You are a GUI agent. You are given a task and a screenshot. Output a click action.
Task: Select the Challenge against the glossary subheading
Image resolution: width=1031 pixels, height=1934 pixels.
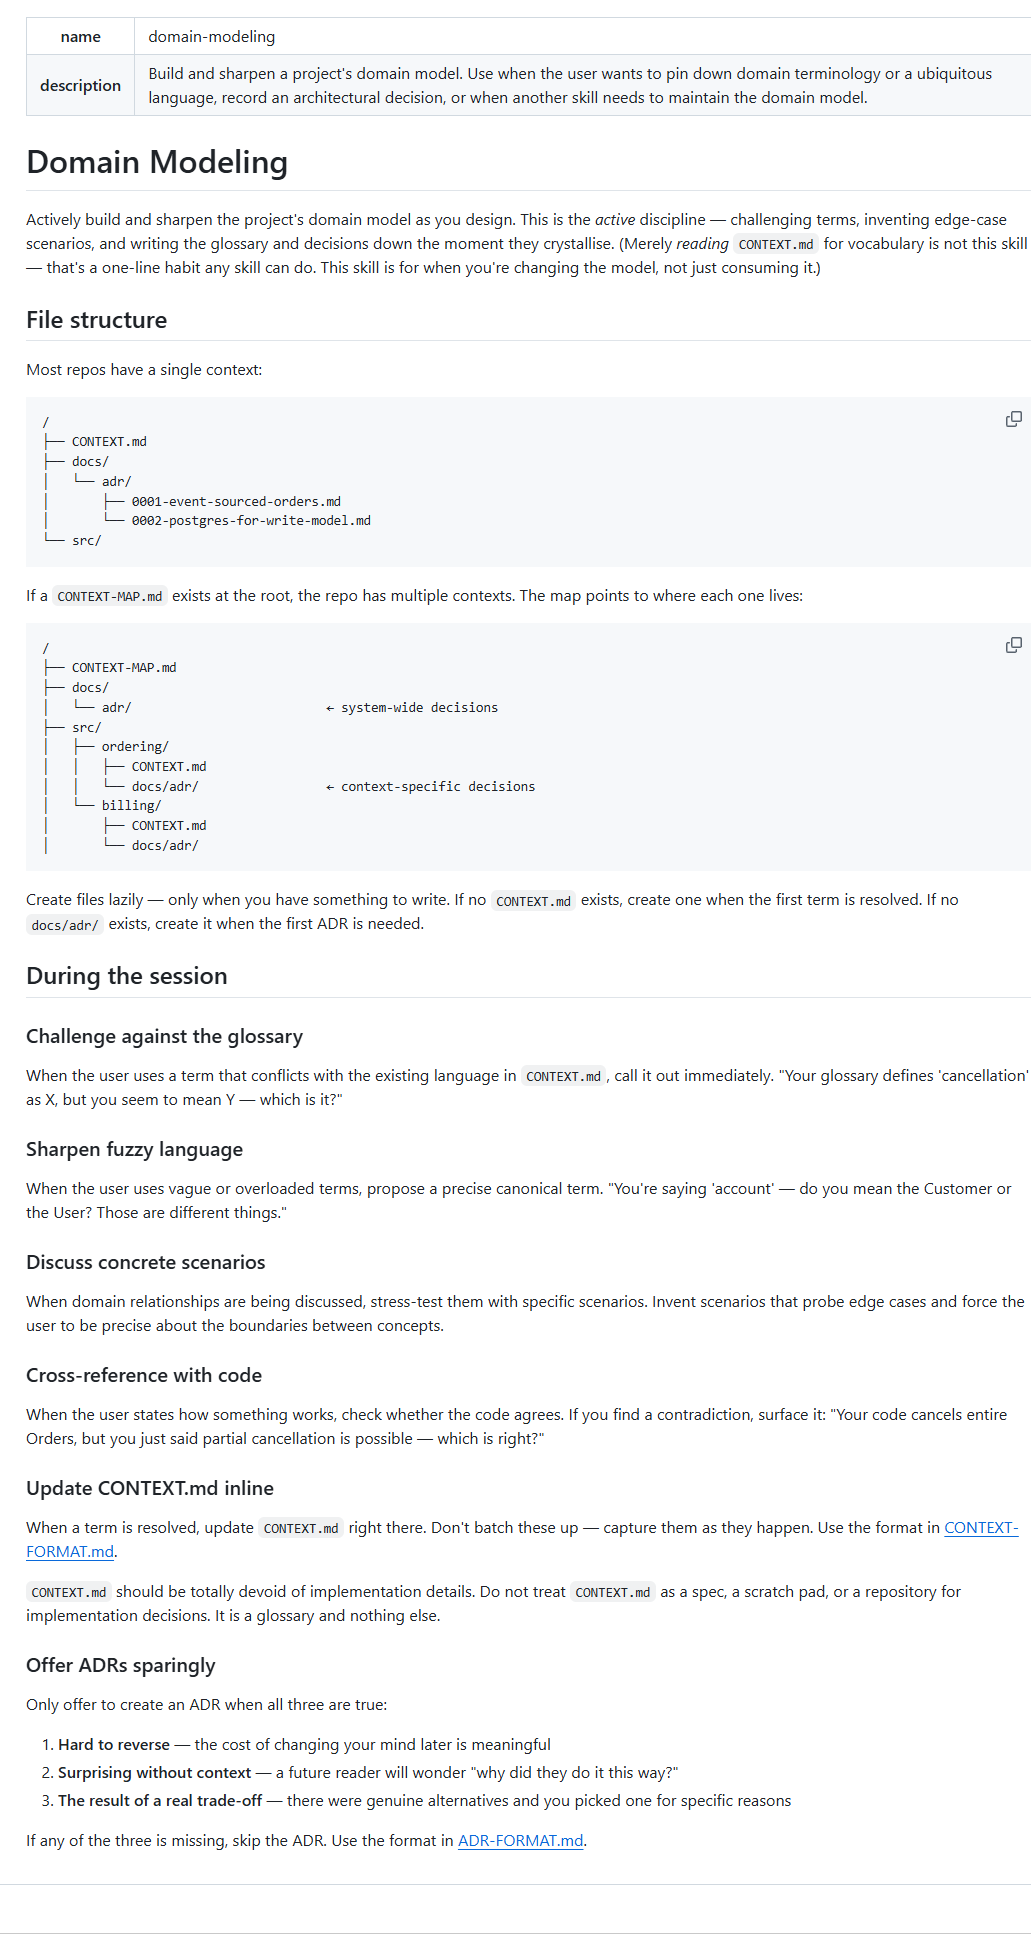point(164,1036)
